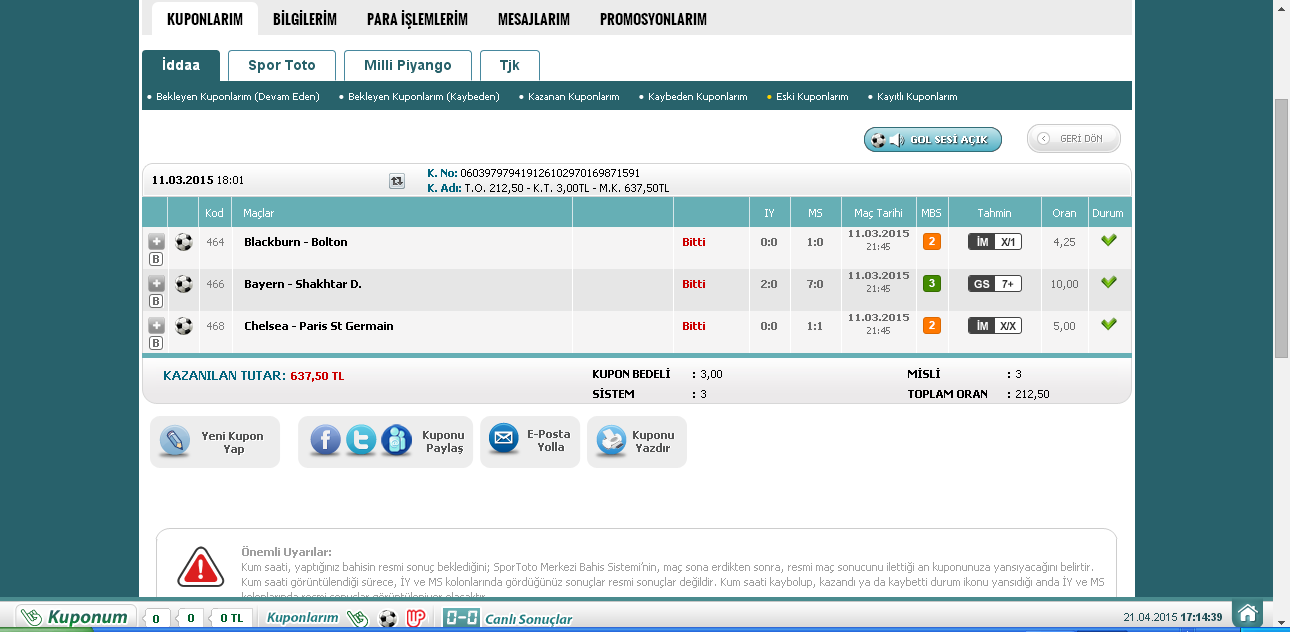Click the Blackburn - Bolton match name
The width and height of the screenshot is (1290, 632).
click(296, 242)
